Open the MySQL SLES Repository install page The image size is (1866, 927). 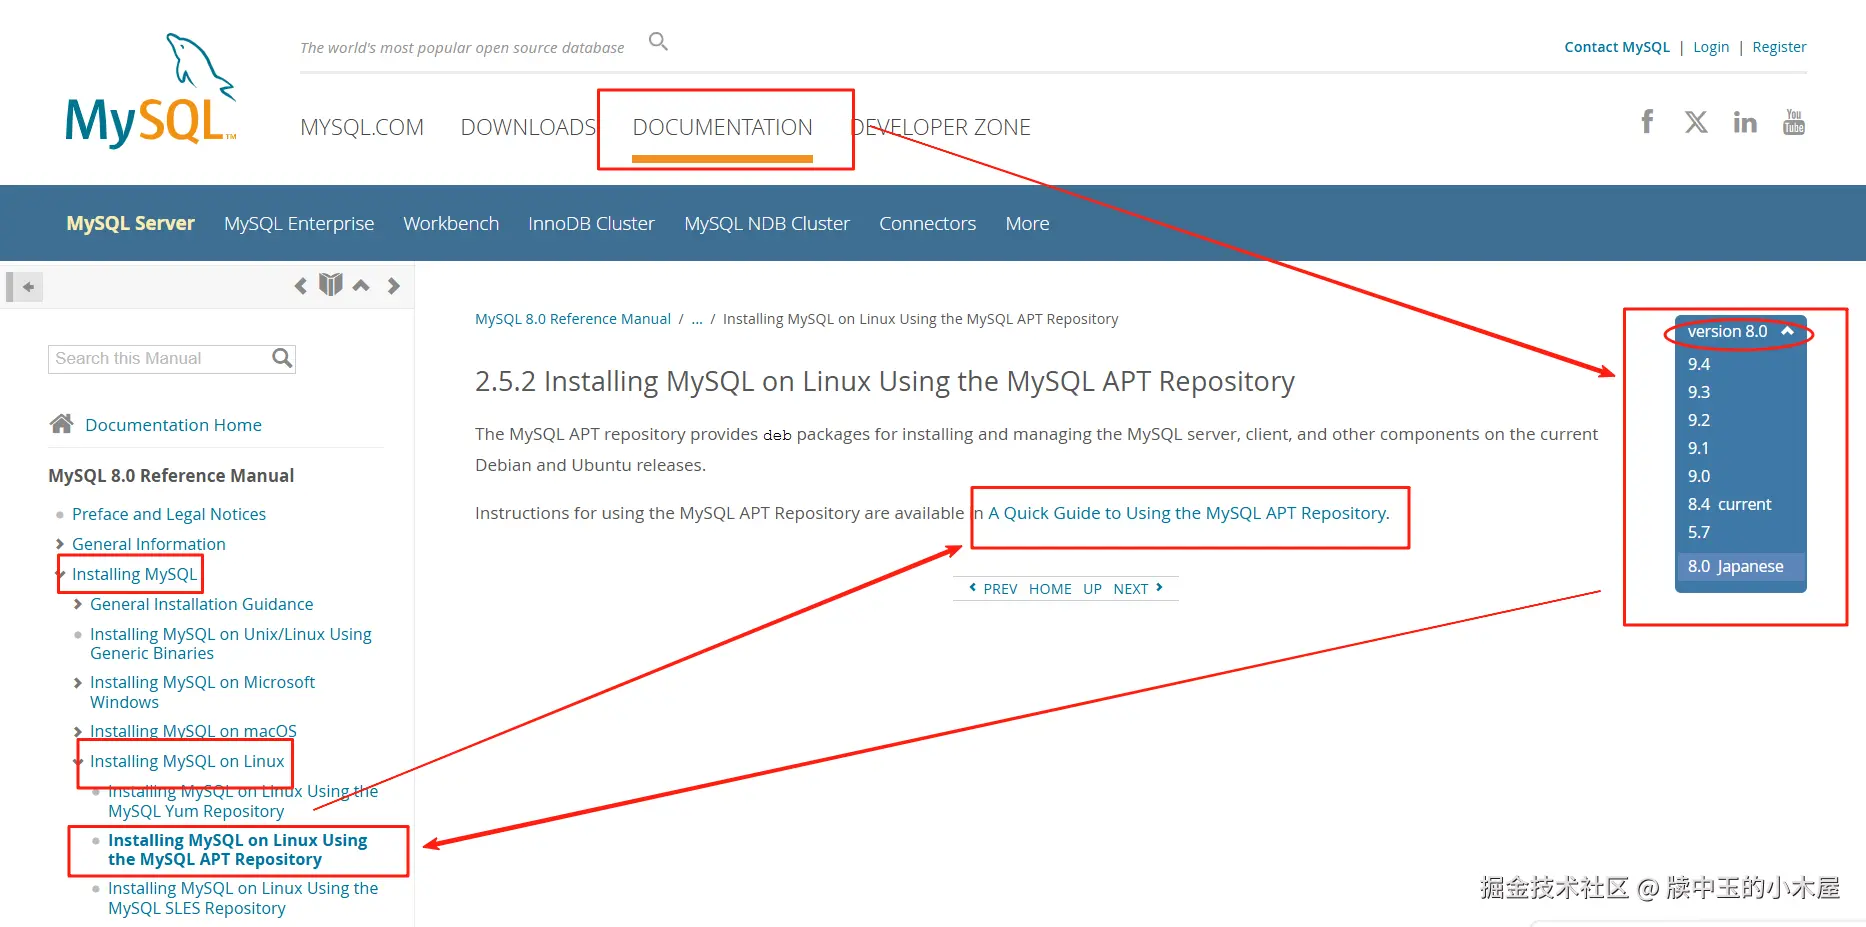click(243, 898)
